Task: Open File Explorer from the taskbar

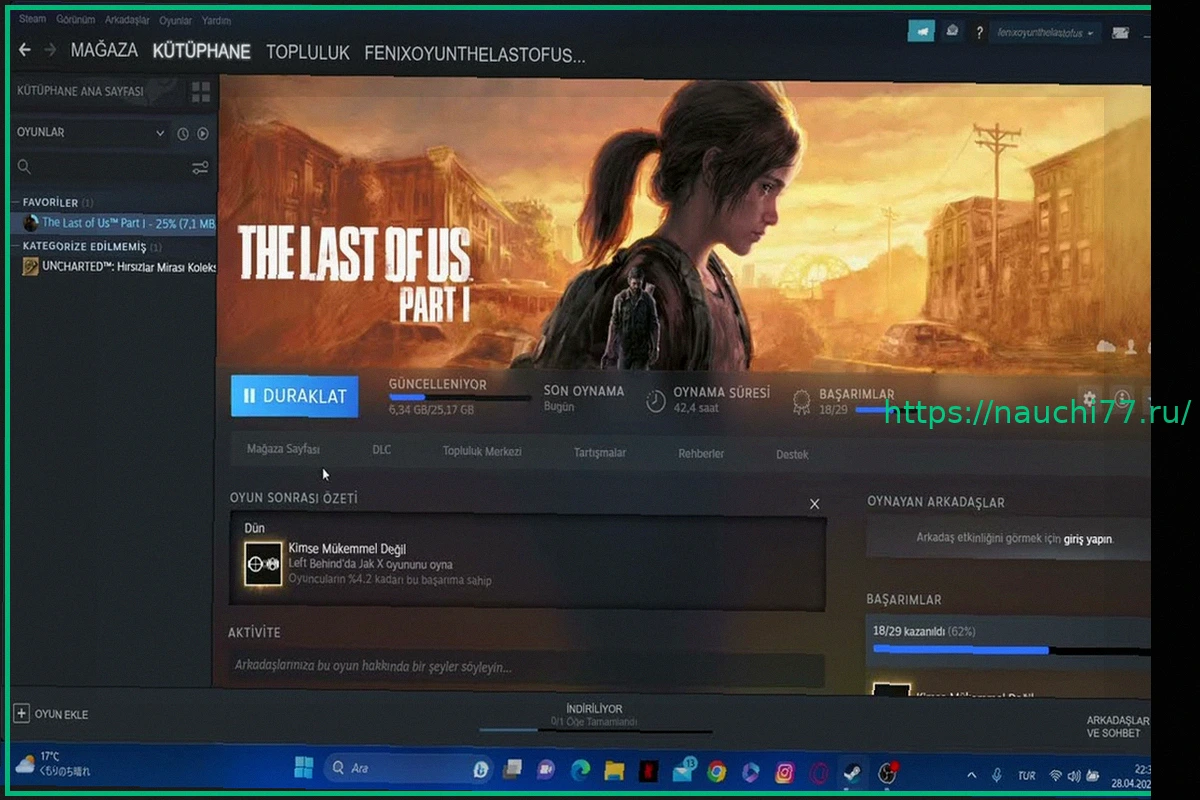Action: tap(614, 770)
